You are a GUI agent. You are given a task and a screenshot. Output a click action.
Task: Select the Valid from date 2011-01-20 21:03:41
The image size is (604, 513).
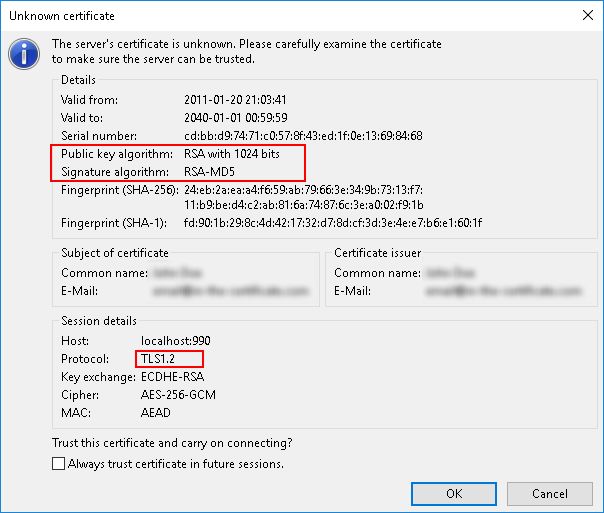pyautogui.click(x=235, y=100)
